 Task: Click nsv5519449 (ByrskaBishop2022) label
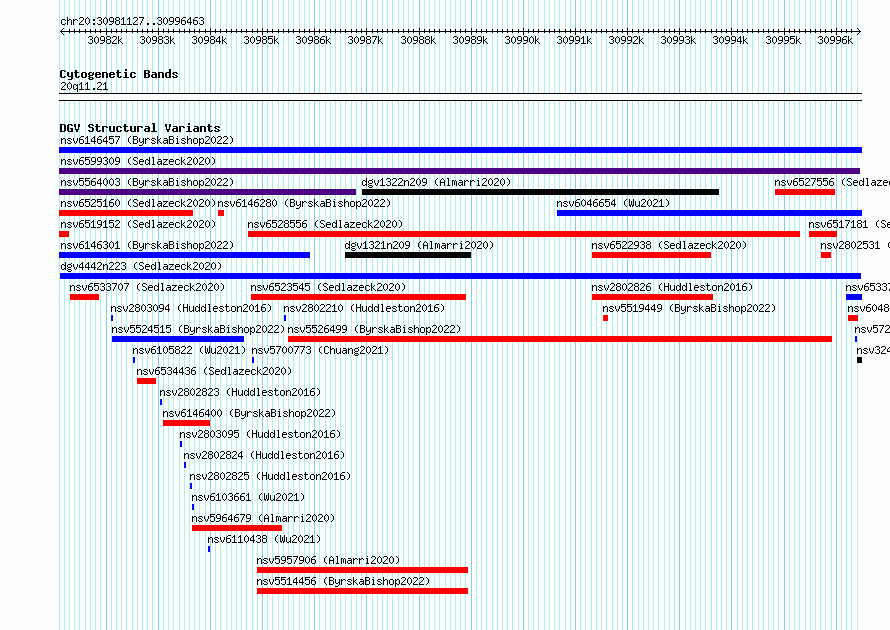pyautogui.click(x=689, y=308)
